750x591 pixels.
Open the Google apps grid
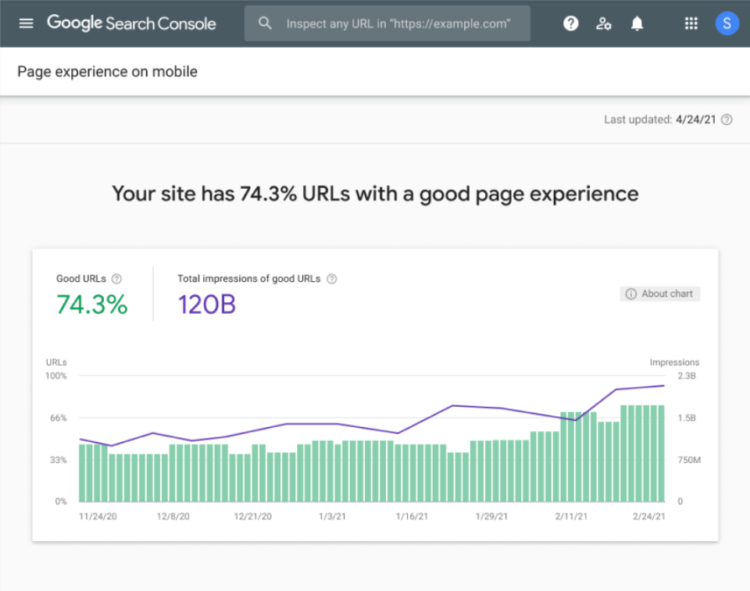[691, 23]
